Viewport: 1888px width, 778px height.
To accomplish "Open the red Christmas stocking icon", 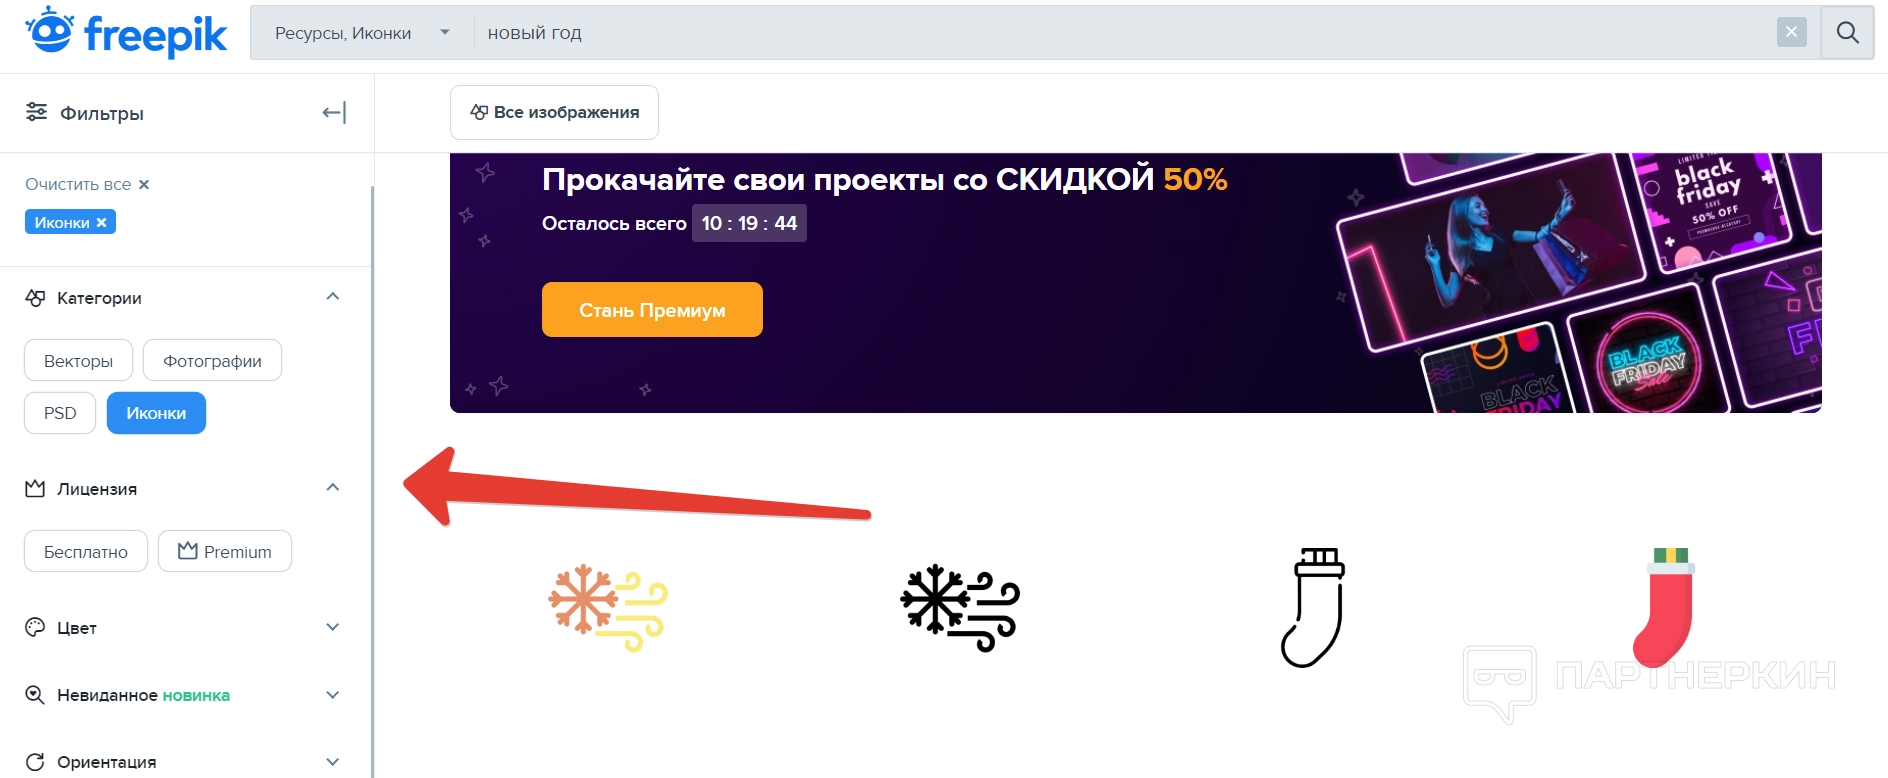I will (x=1664, y=607).
